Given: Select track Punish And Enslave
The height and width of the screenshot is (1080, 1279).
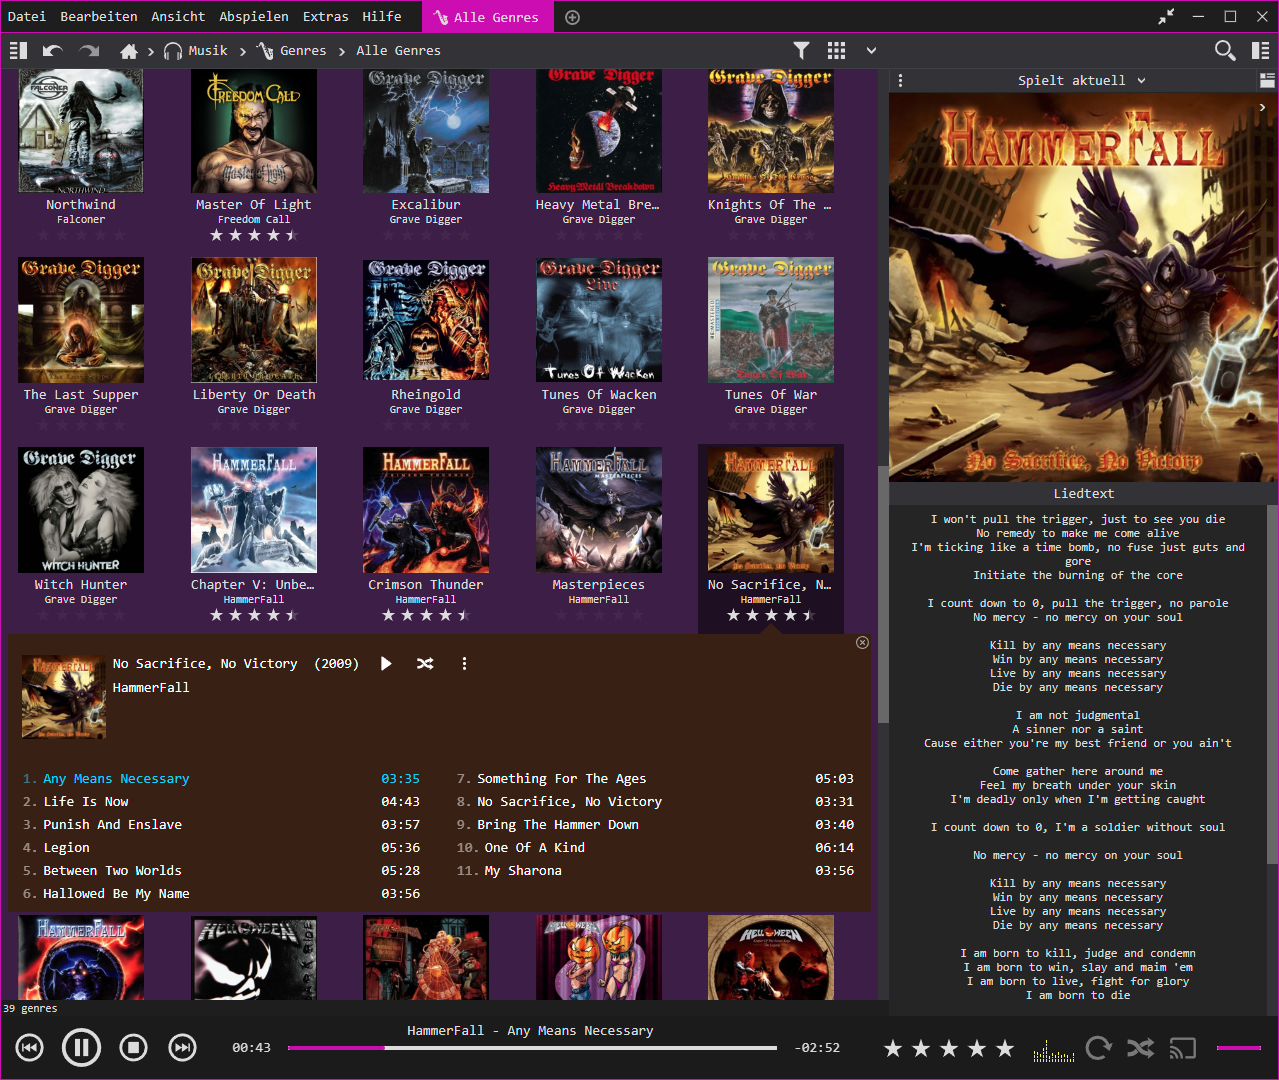Looking at the screenshot, I should coord(222,825).
